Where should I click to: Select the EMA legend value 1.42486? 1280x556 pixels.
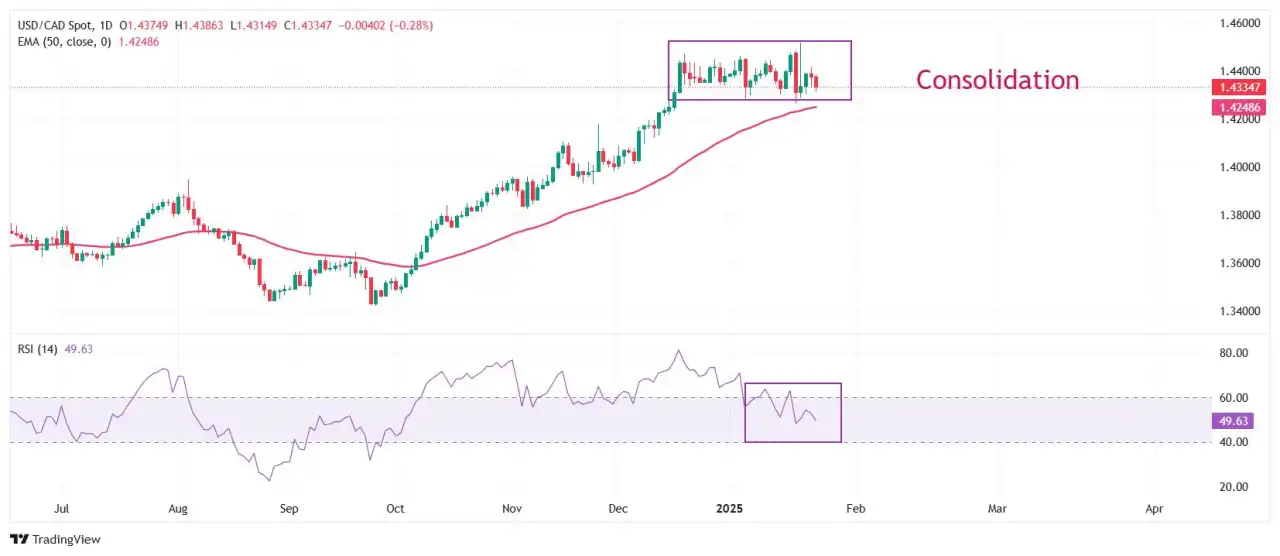[138, 41]
